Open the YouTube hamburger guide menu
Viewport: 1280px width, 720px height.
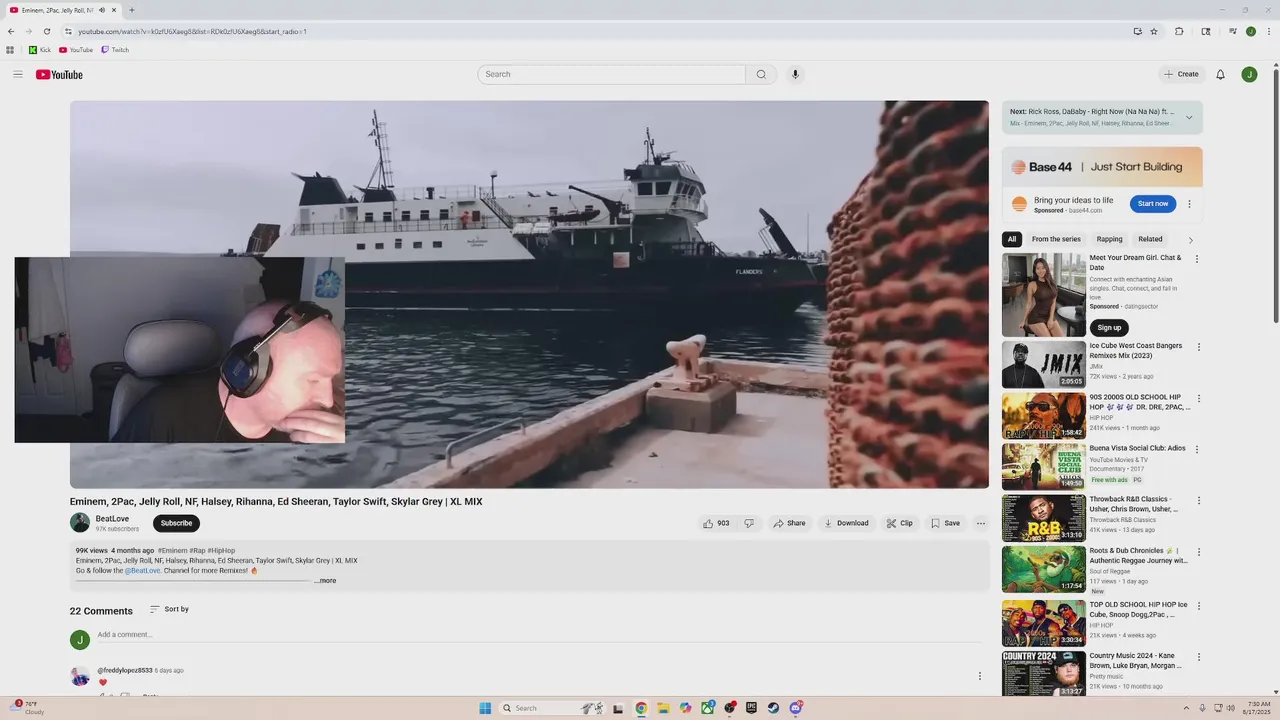(17, 74)
